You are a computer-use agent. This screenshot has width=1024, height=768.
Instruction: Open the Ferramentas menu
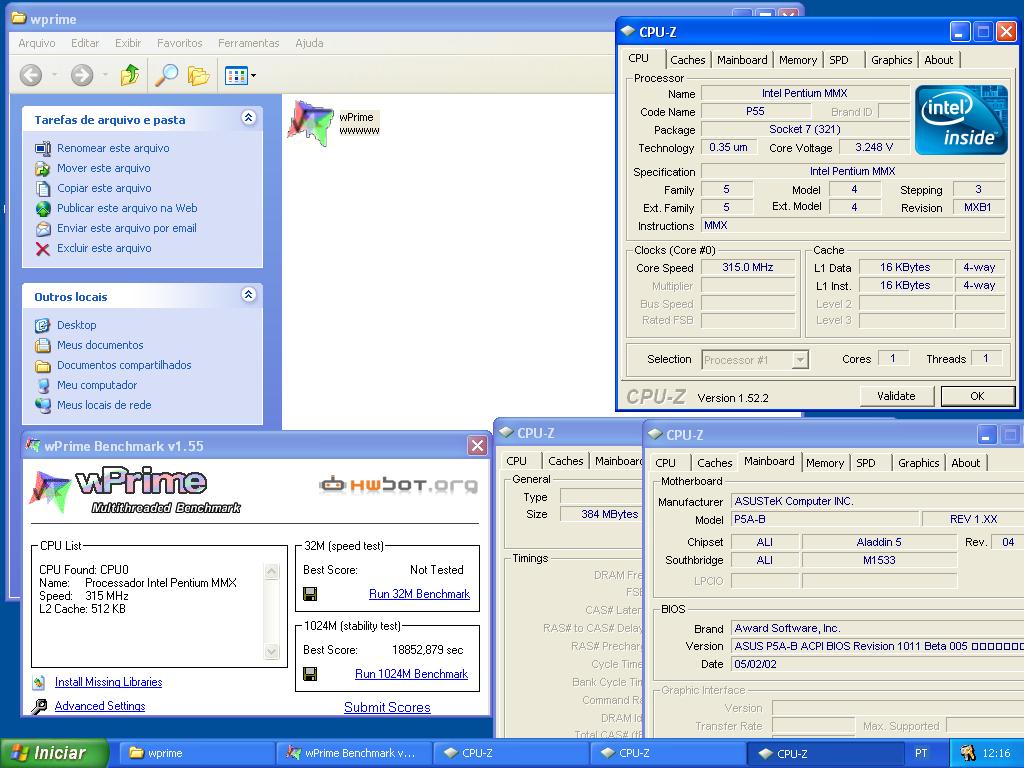[x=249, y=43]
